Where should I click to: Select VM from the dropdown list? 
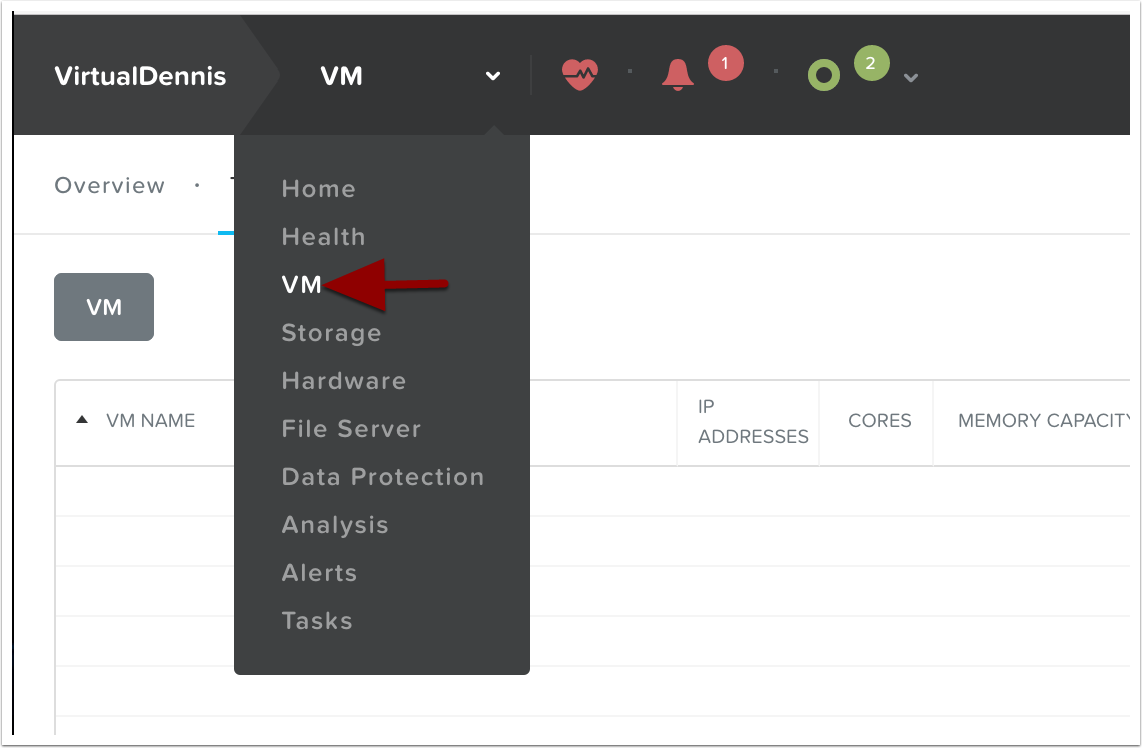coord(301,285)
